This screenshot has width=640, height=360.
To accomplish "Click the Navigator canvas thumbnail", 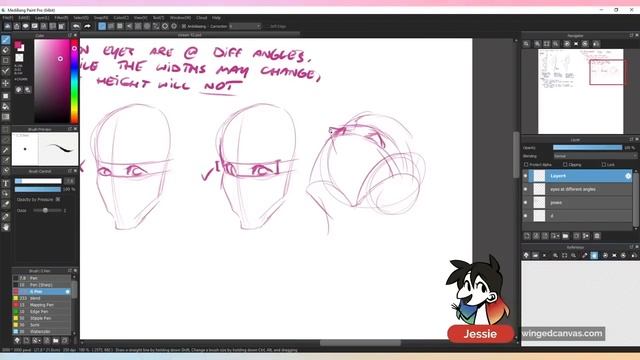I will [x=580, y=91].
